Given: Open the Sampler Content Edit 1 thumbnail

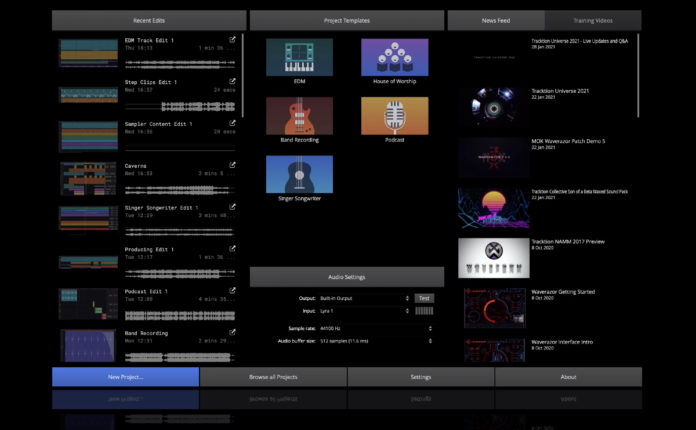Looking at the screenshot, I should pos(88,137).
